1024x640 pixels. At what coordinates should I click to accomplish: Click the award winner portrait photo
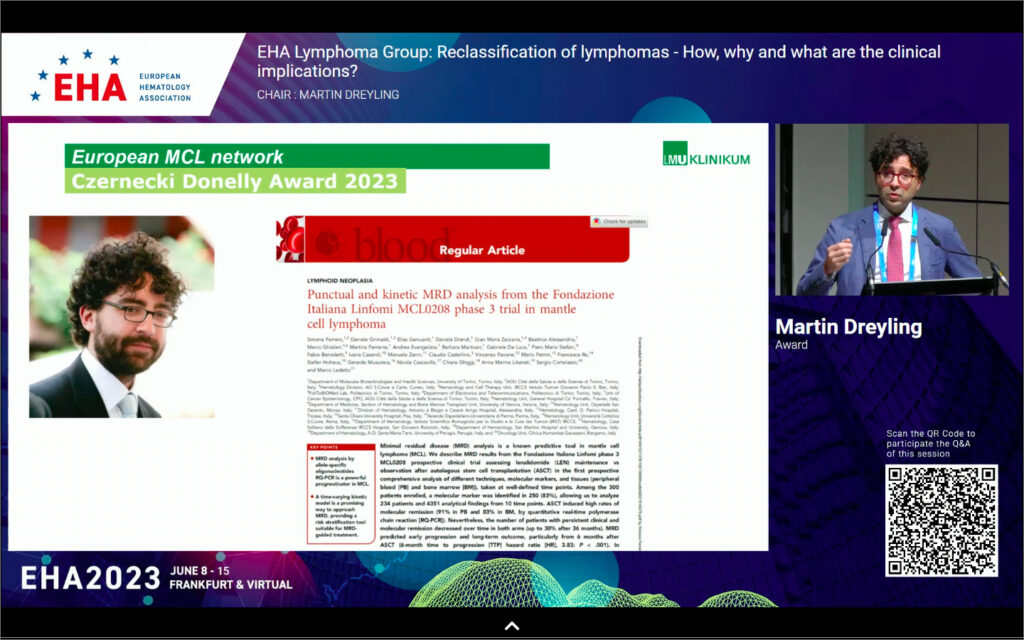click(120, 317)
